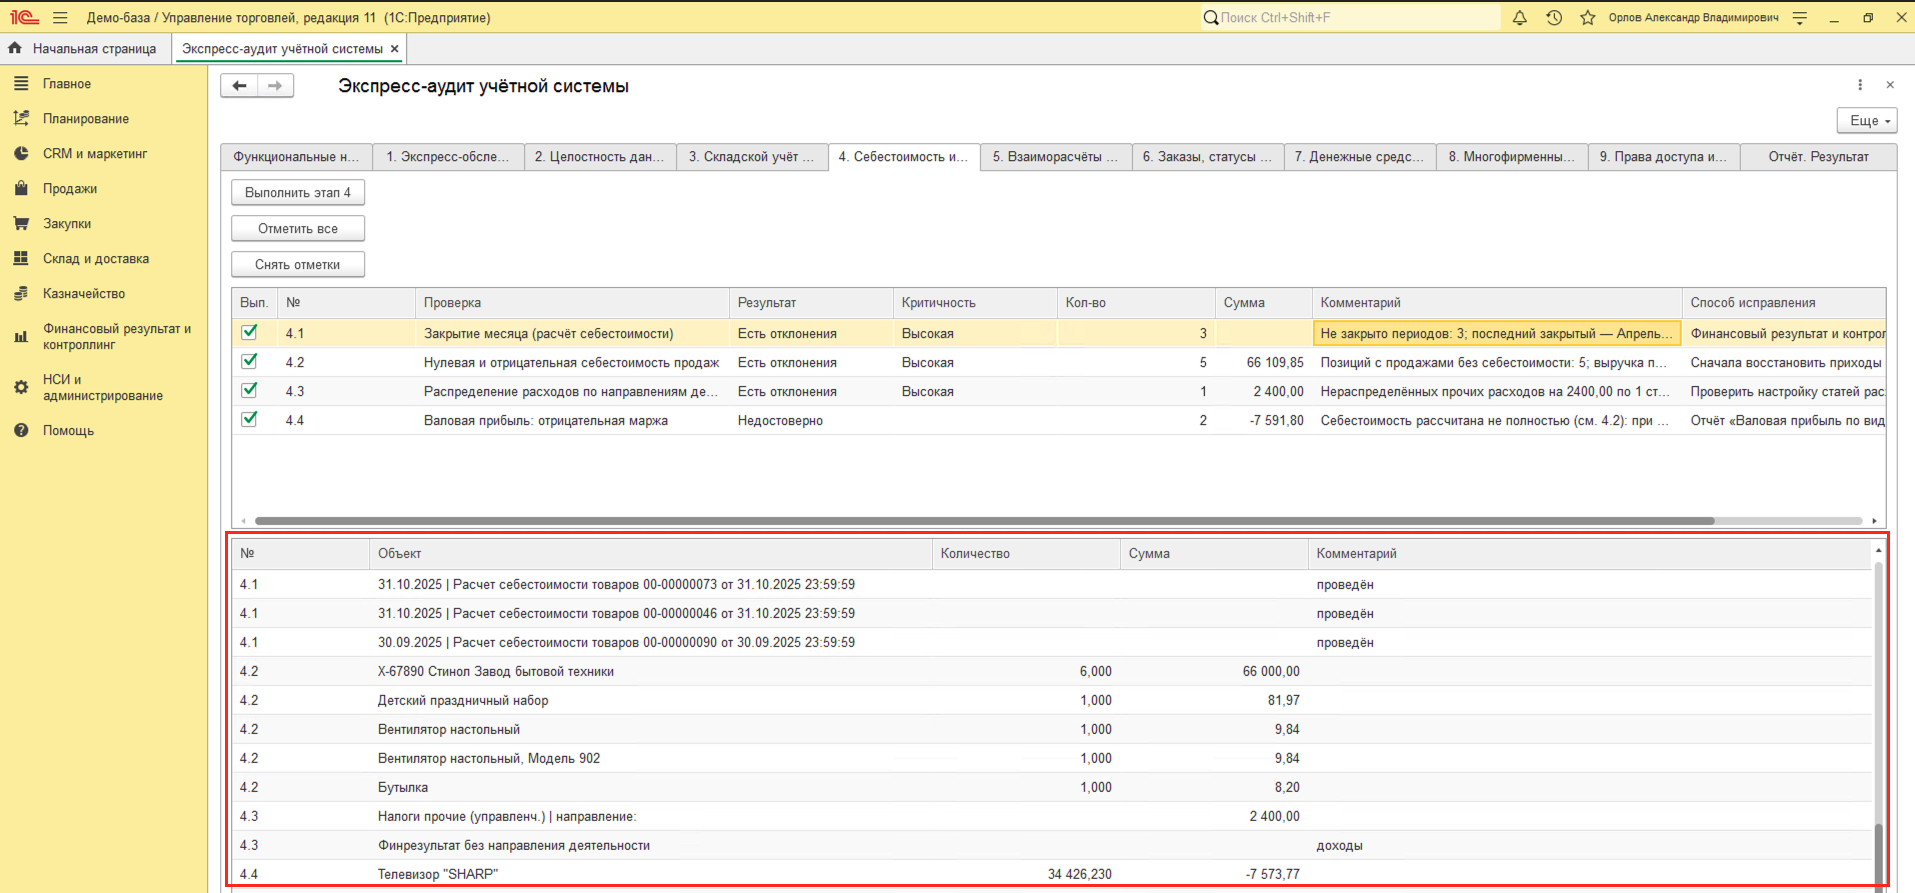
Task: Click the Не закрыто периодов comment cell
Action: (1497, 333)
